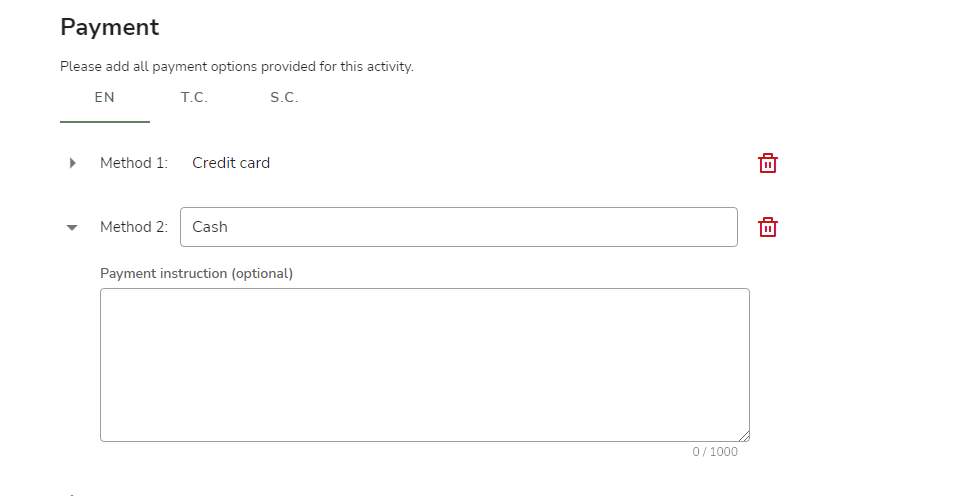Viewport: 966px width, 496px height.
Task: Switch to the EN language tab
Action: click(x=105, y=97)
